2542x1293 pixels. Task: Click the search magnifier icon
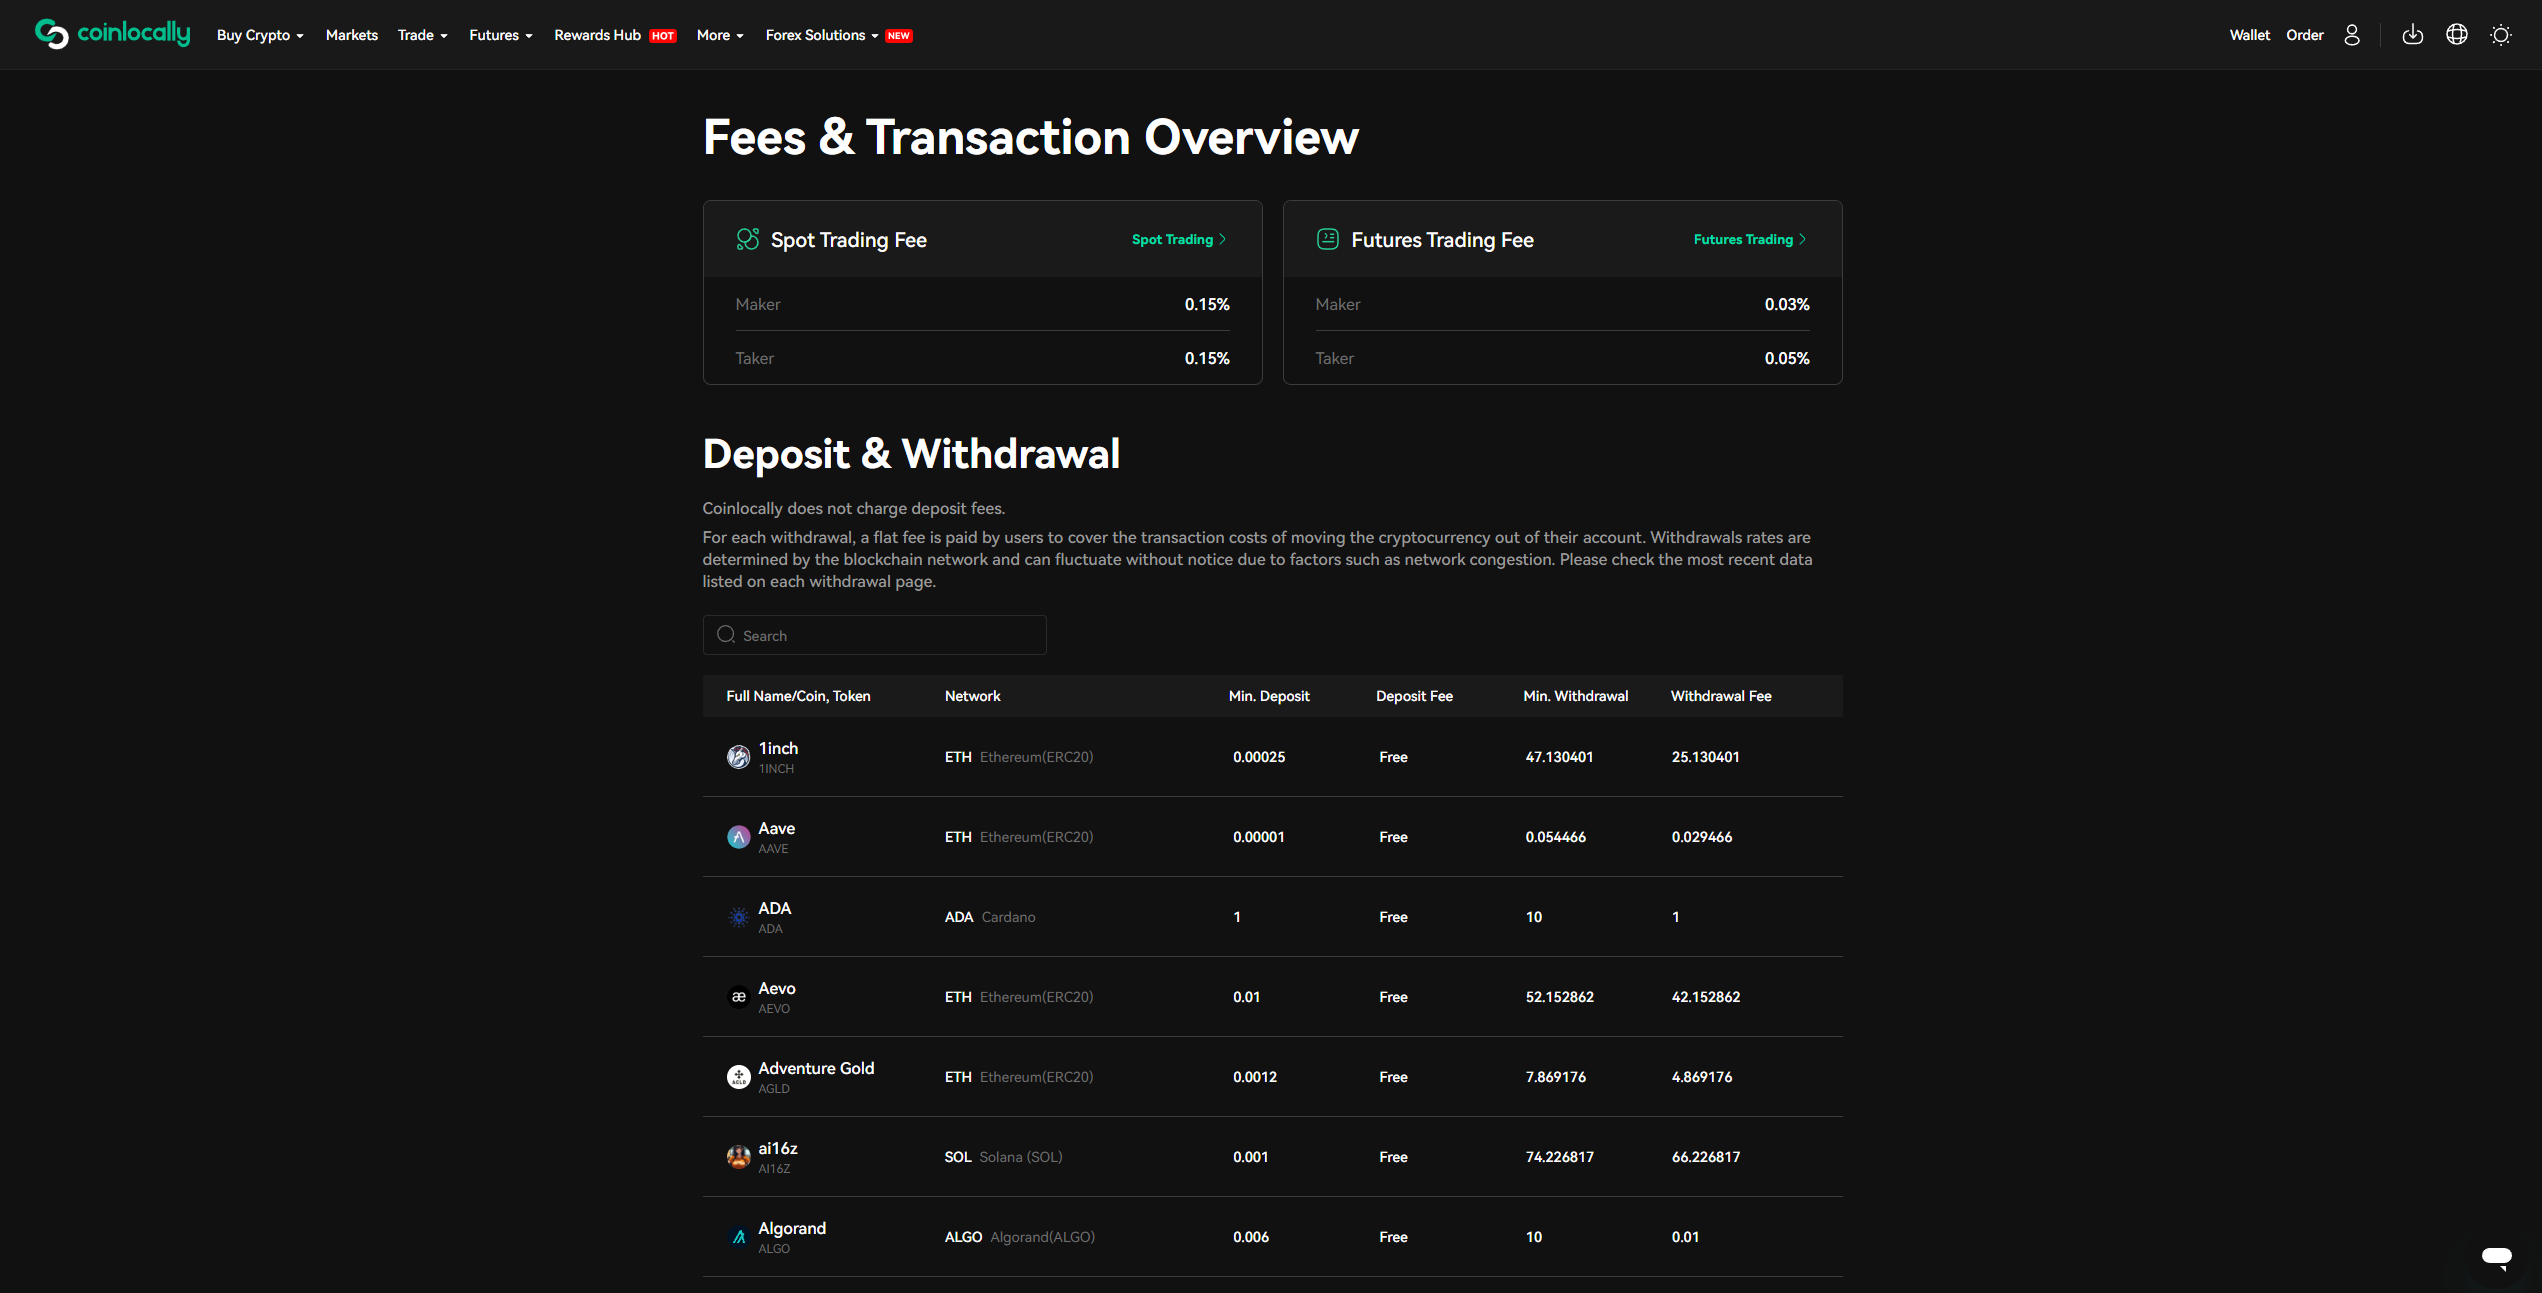726,635
